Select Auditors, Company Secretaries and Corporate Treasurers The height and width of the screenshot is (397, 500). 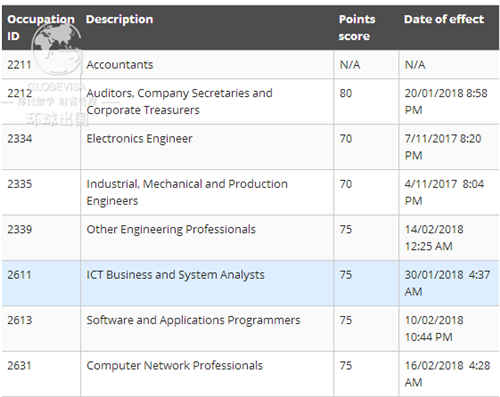179,101
